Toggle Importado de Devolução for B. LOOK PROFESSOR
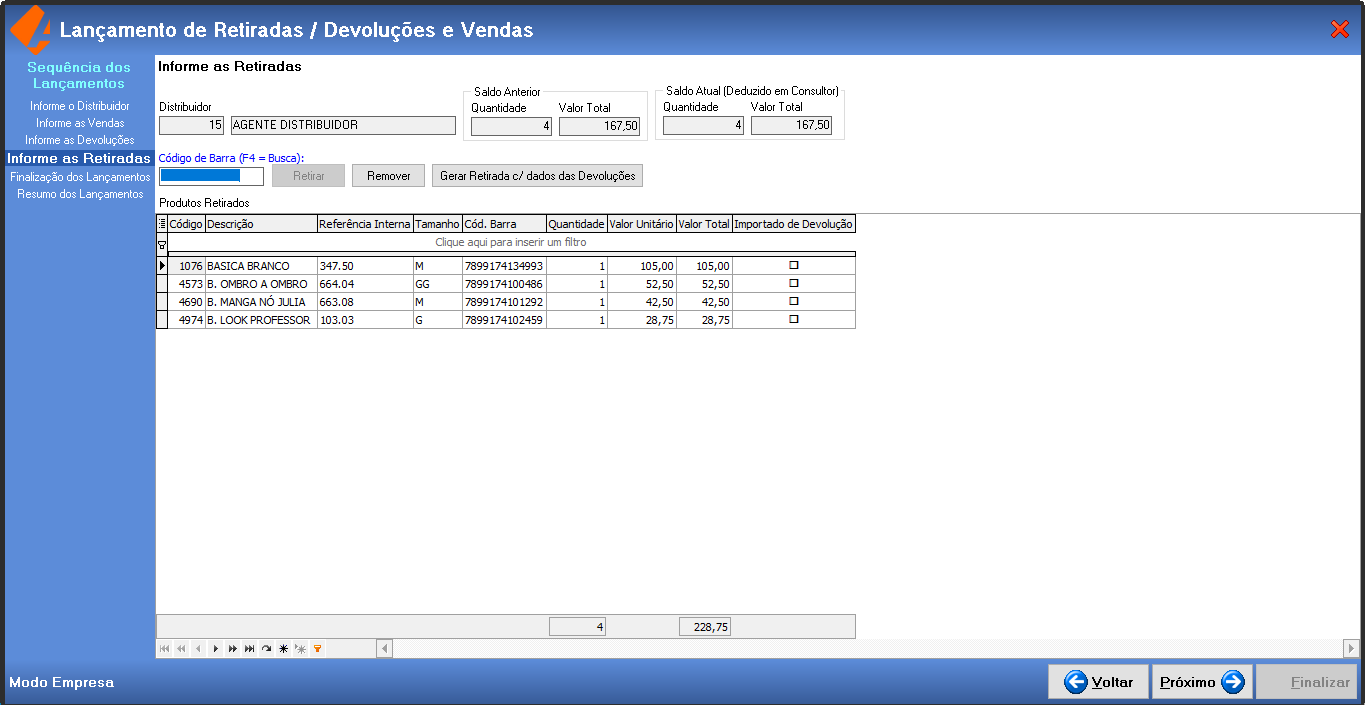 click(x=794, y=319)
